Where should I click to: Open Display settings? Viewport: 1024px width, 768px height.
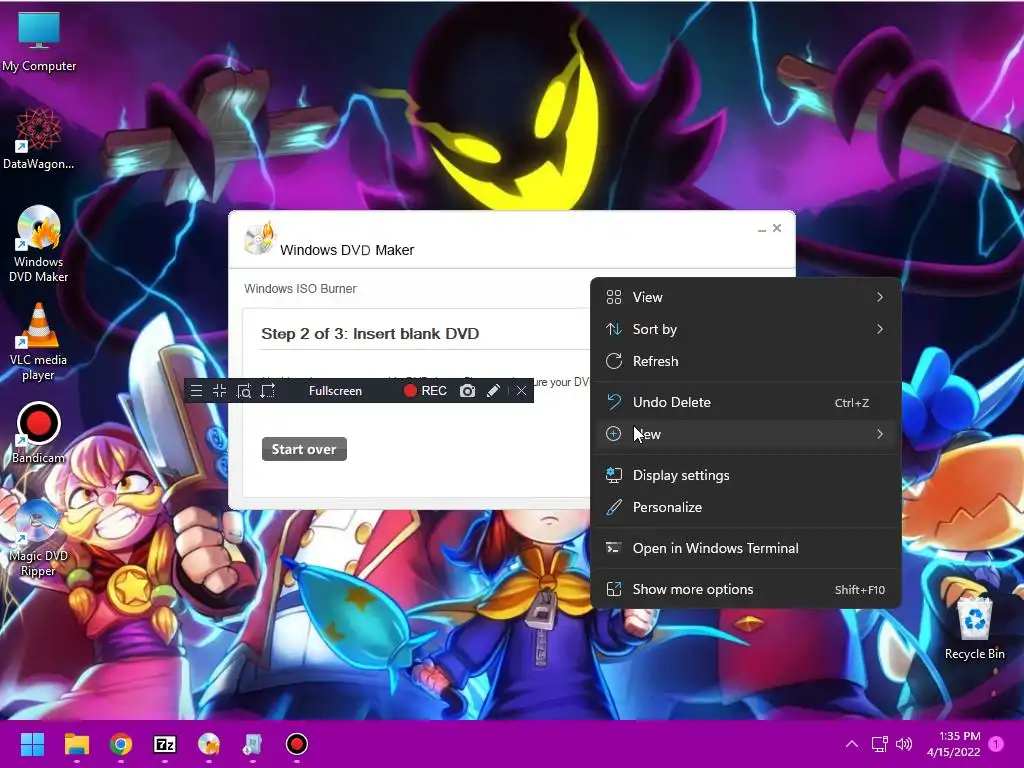point(745,475)
